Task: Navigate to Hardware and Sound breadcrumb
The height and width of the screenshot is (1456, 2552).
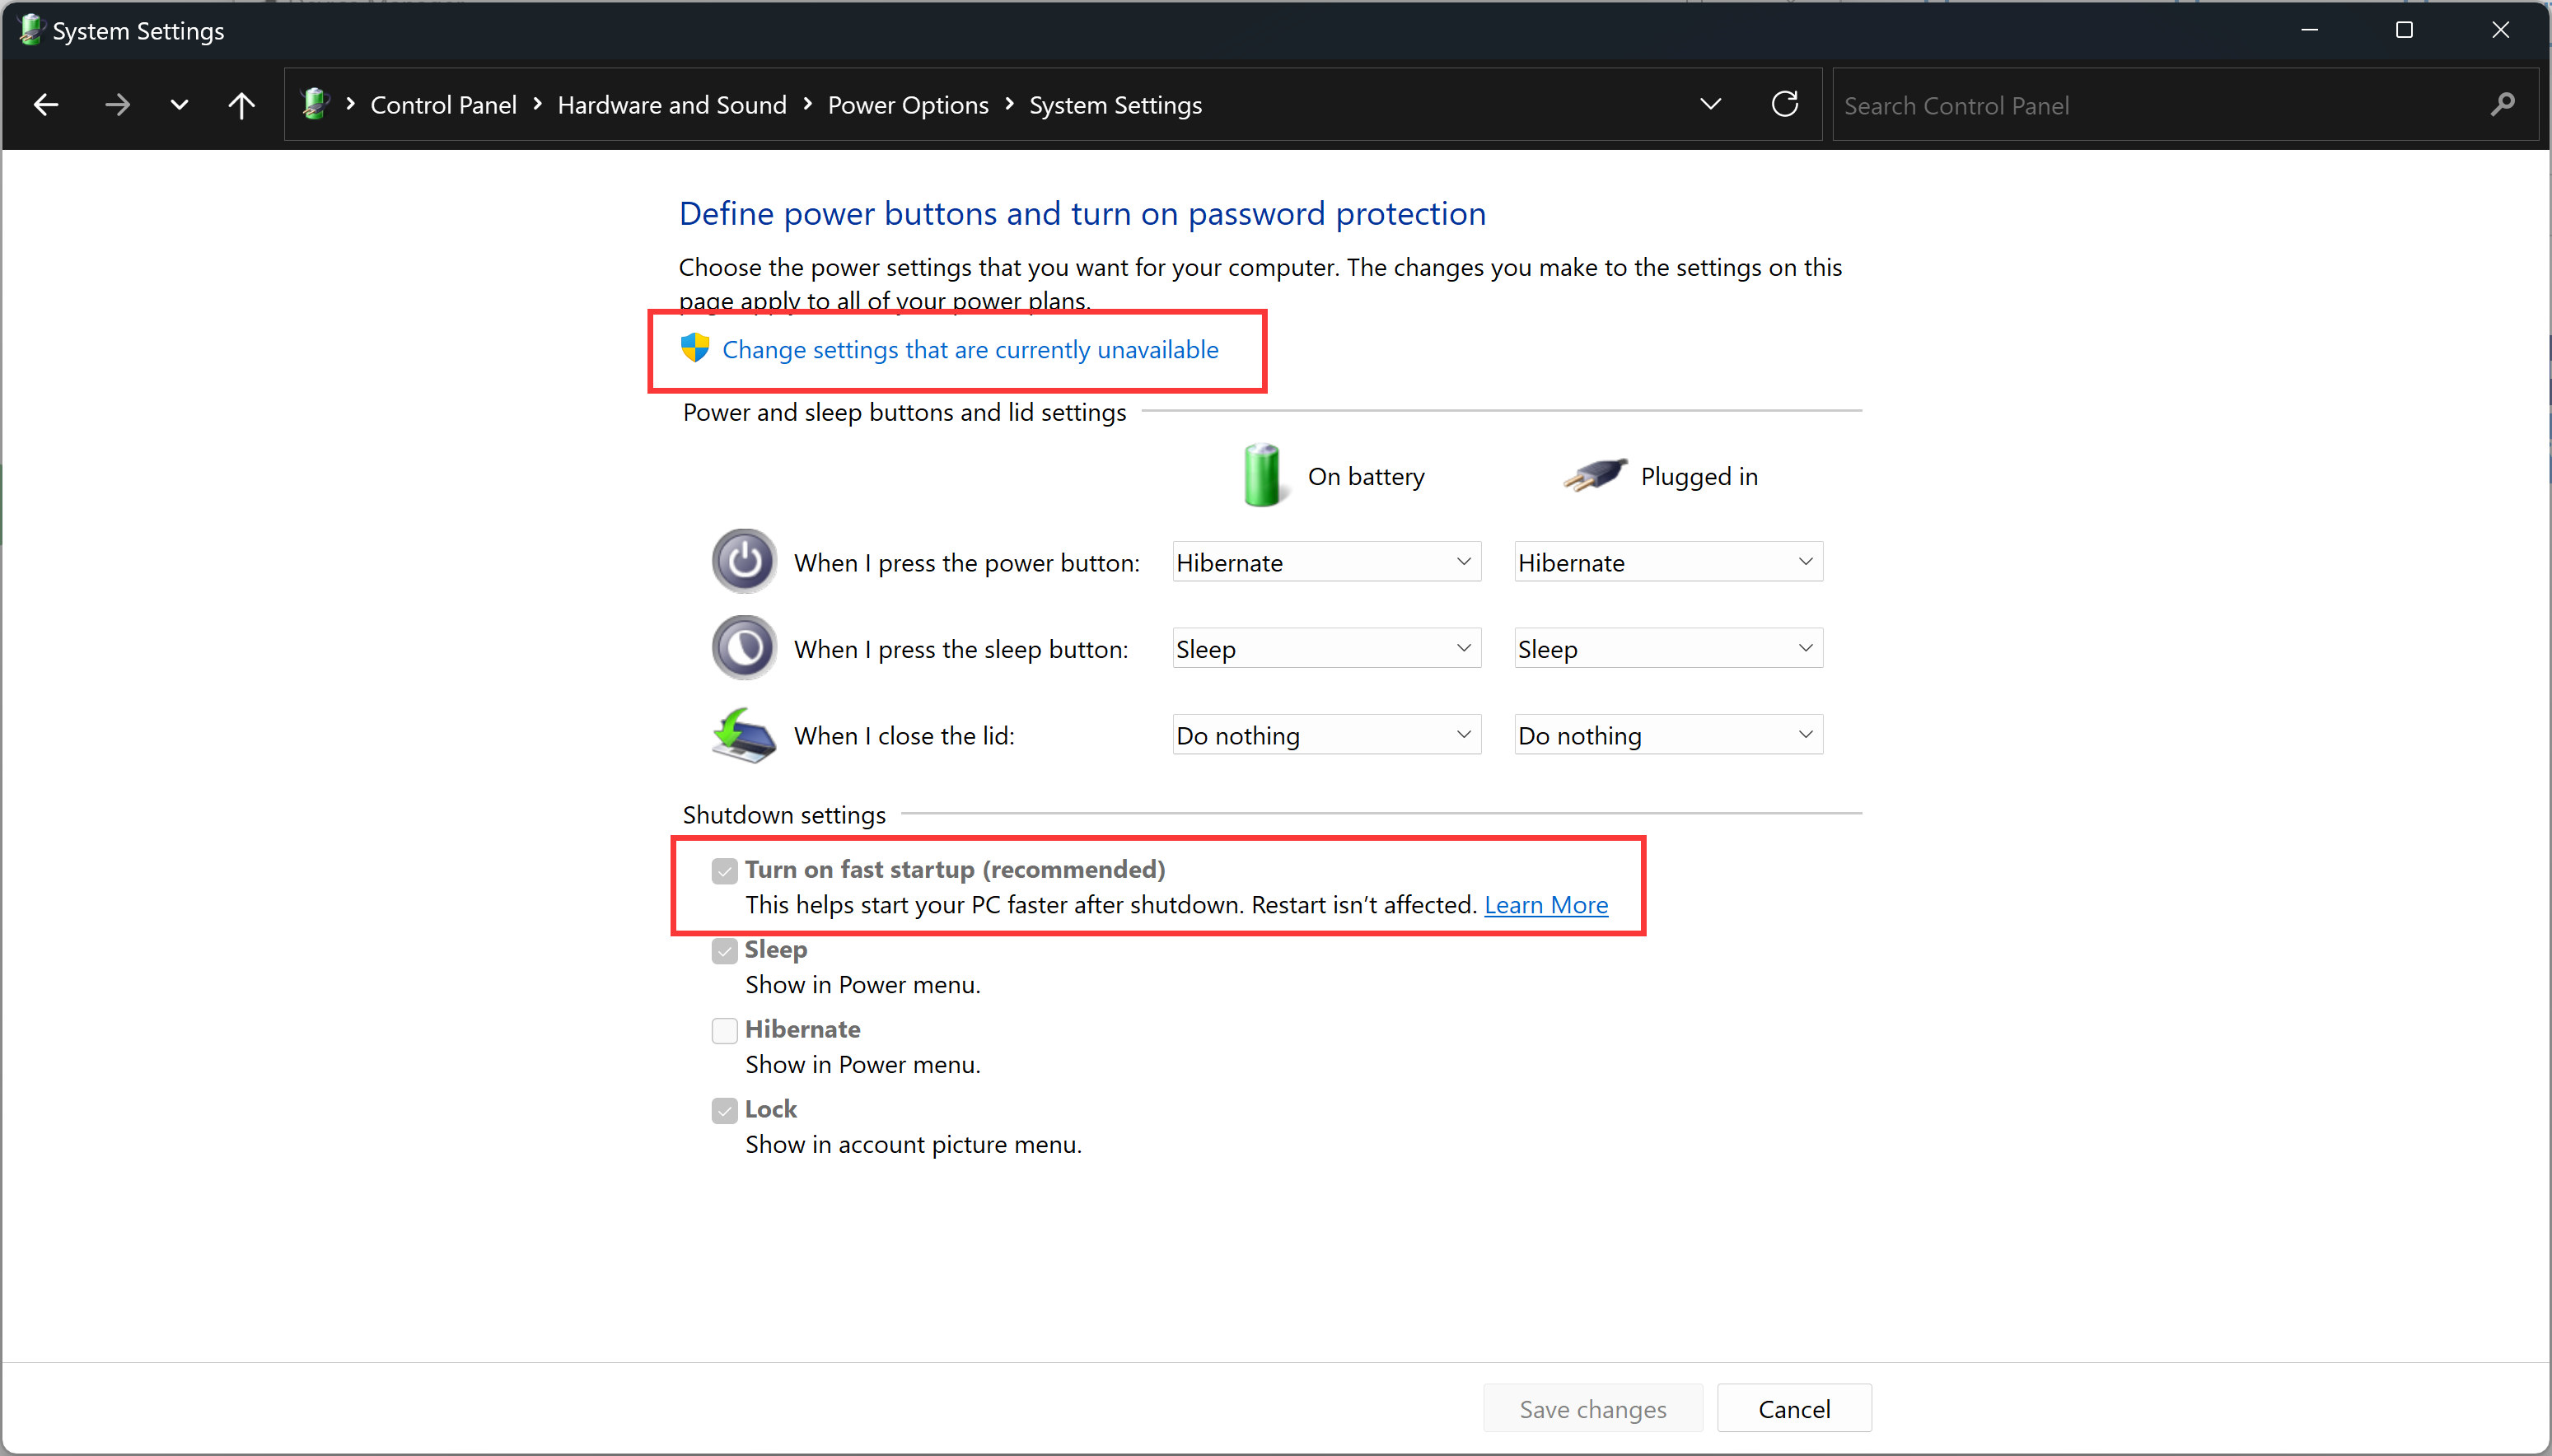Action: (671, 105)
